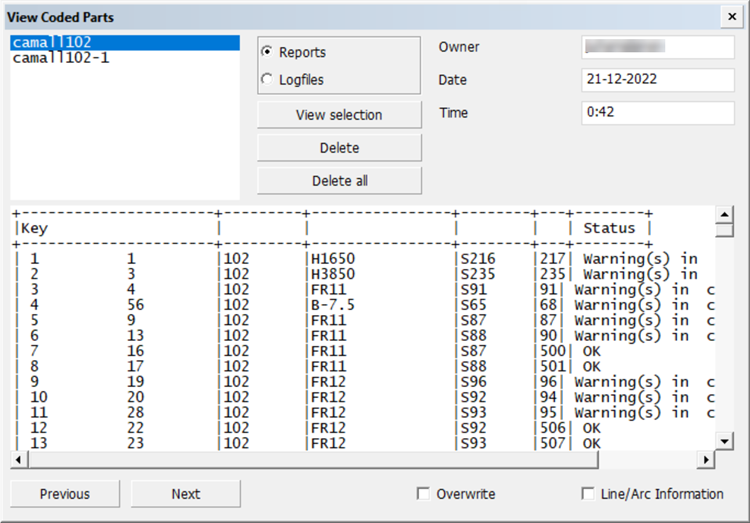
Task: Click the Owner input field
Action: pyautogui.click(x=657, y=48)
